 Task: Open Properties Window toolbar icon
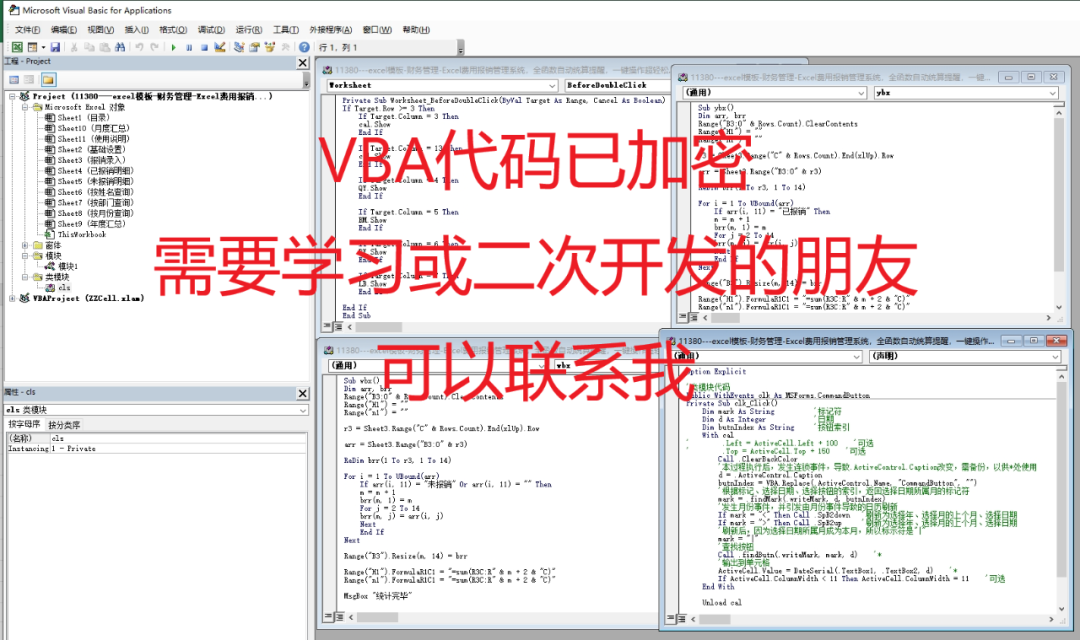tap(254, 48)
